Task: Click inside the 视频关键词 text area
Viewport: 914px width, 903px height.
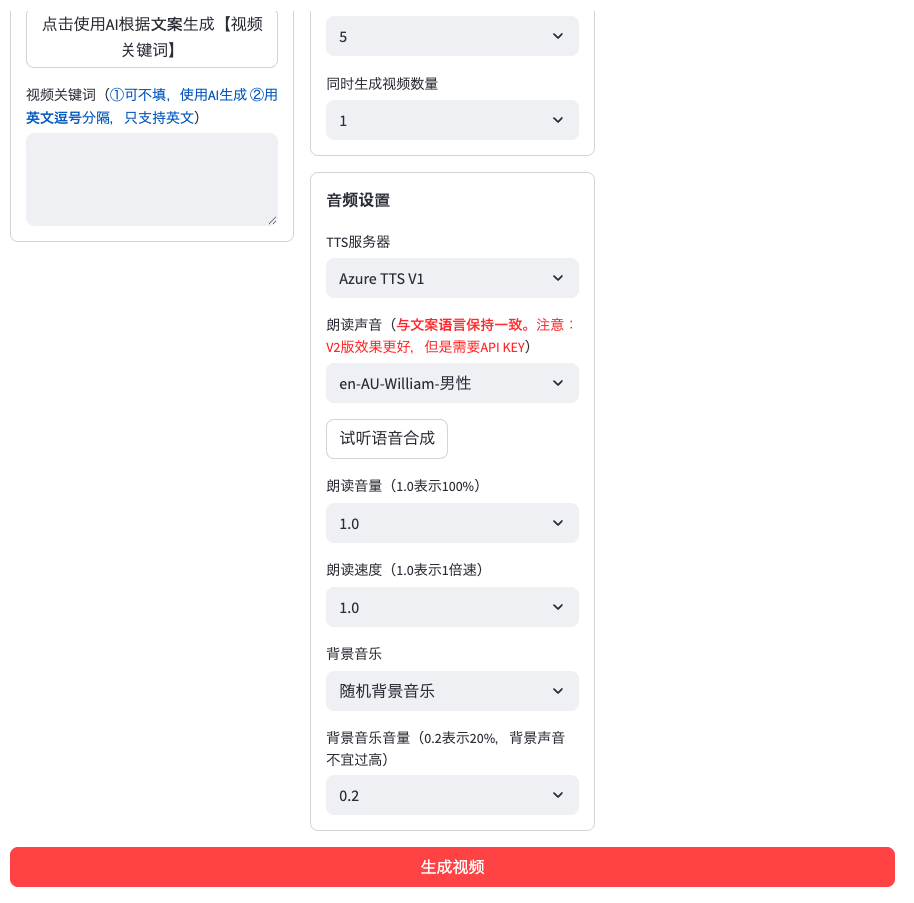Action: [x=152, y=180]
